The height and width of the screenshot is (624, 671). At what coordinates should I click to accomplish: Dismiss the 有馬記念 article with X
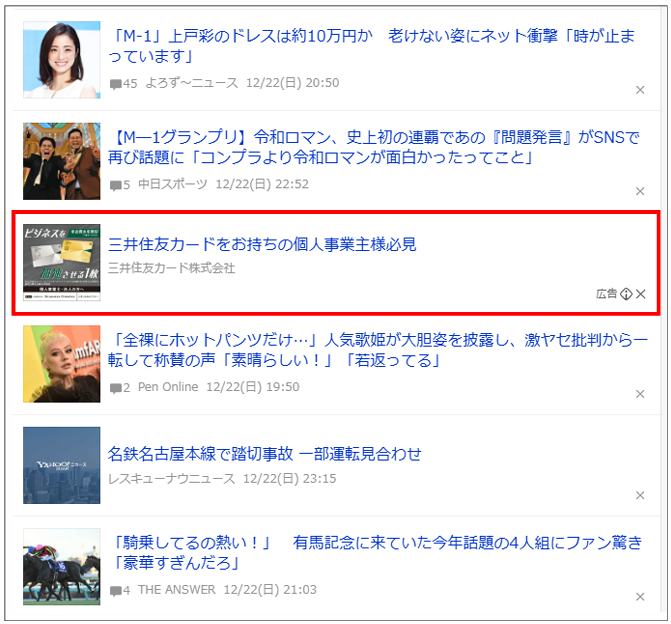[x=640, y=597]
